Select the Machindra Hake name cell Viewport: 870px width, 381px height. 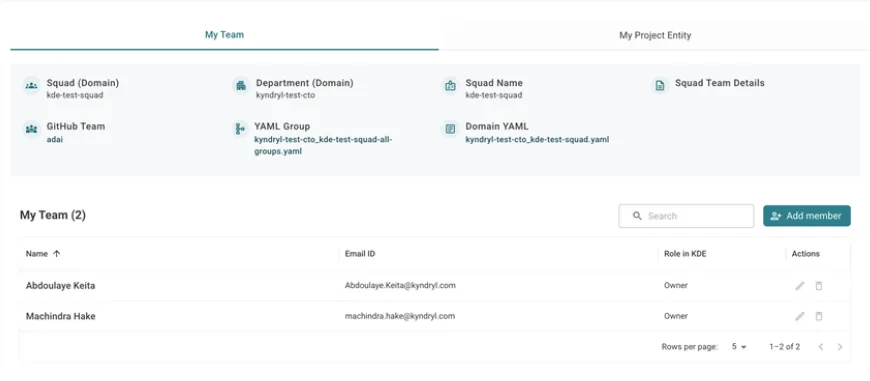(x=60, y=316)
